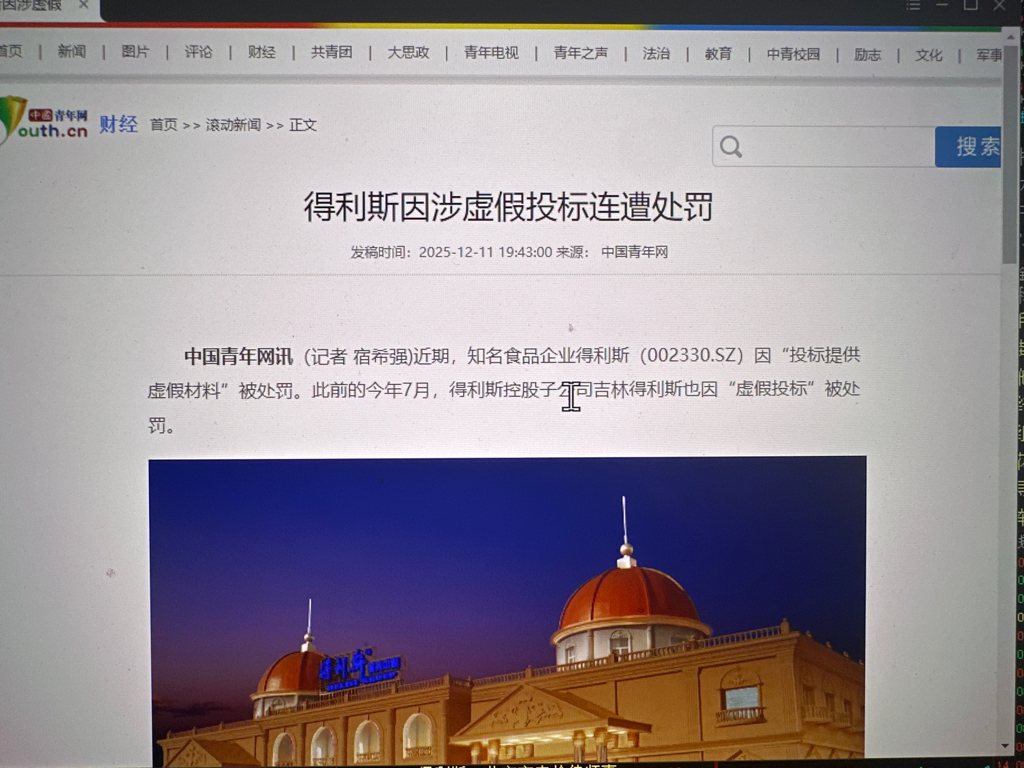Open the 新闻 navigation item

tap(71, 51)
